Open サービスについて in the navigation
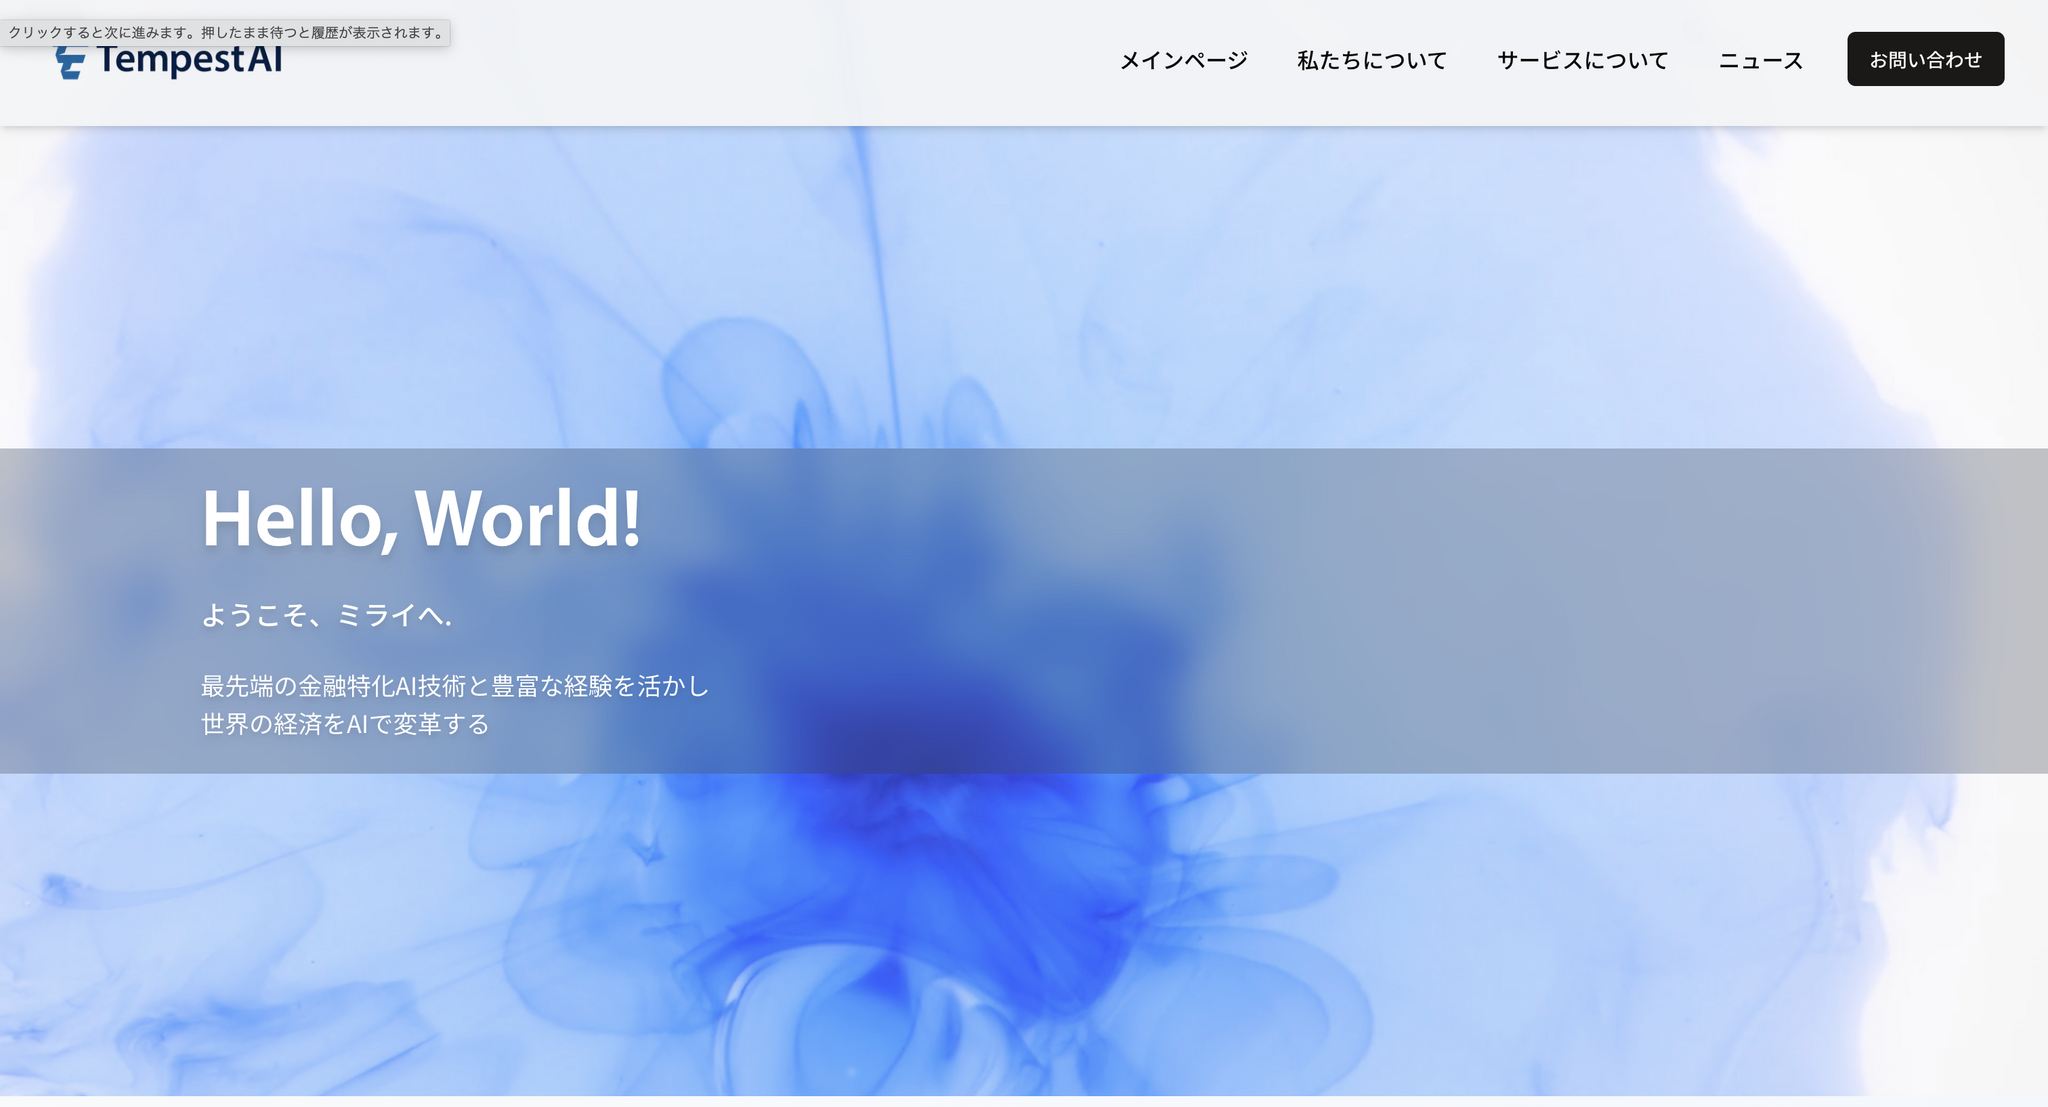The image size is (2048, 1107). click(1582, 60)
